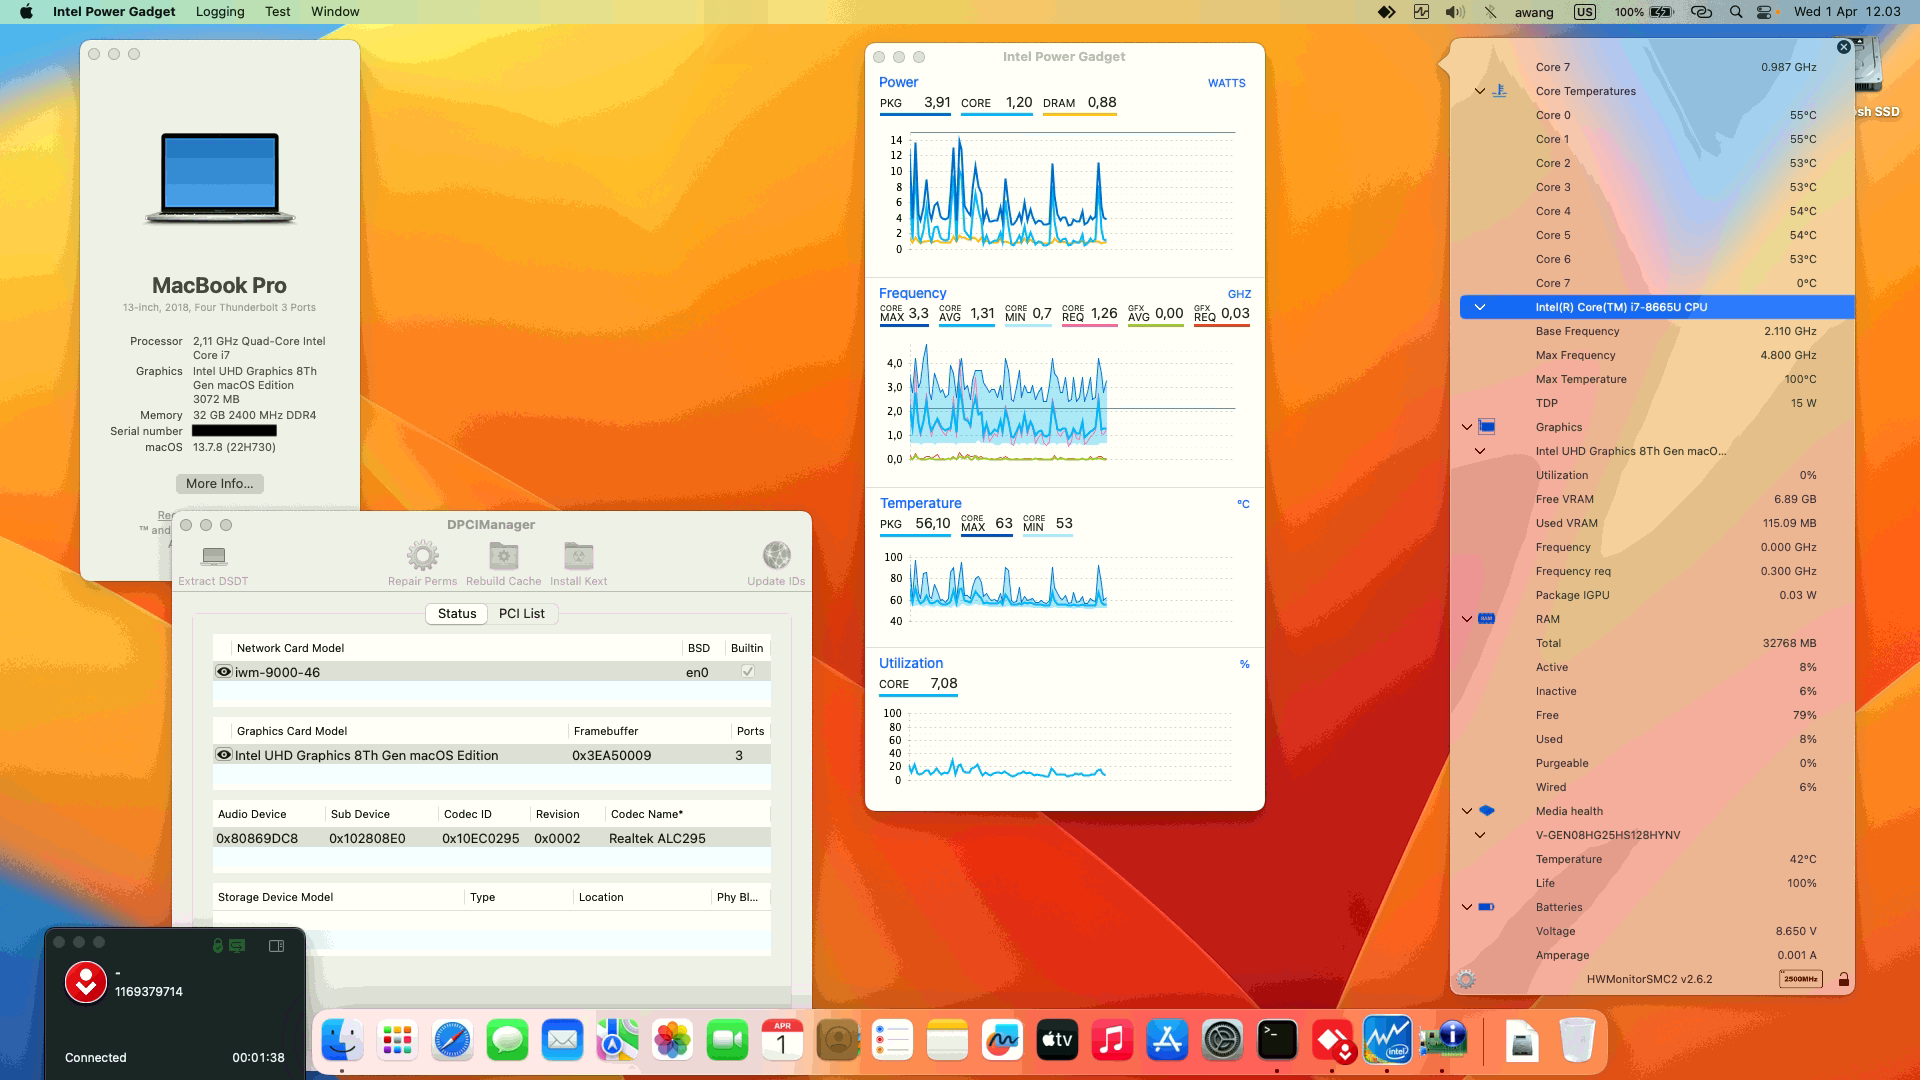Viewport: 1920px width, 1080px height.
Task: Click the lock icon in HWMonitorSMC2
Action: pyautogui.click(x=1843, y=979)
